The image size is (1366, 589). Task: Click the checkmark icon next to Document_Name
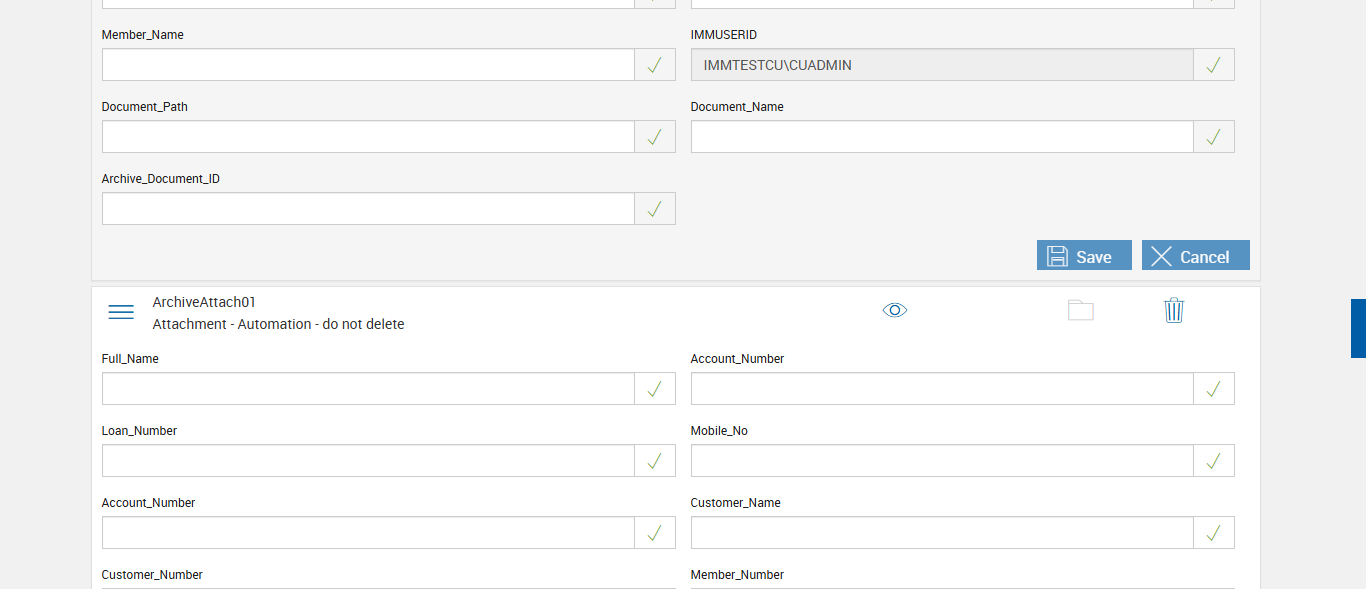[1213, 137]
